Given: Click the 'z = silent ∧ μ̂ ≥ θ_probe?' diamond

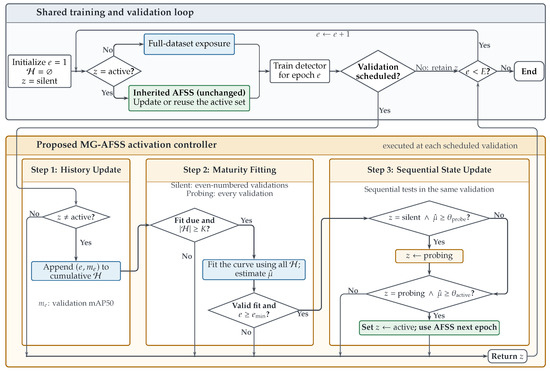Looking at the screenshot, I should pos(429,218).
